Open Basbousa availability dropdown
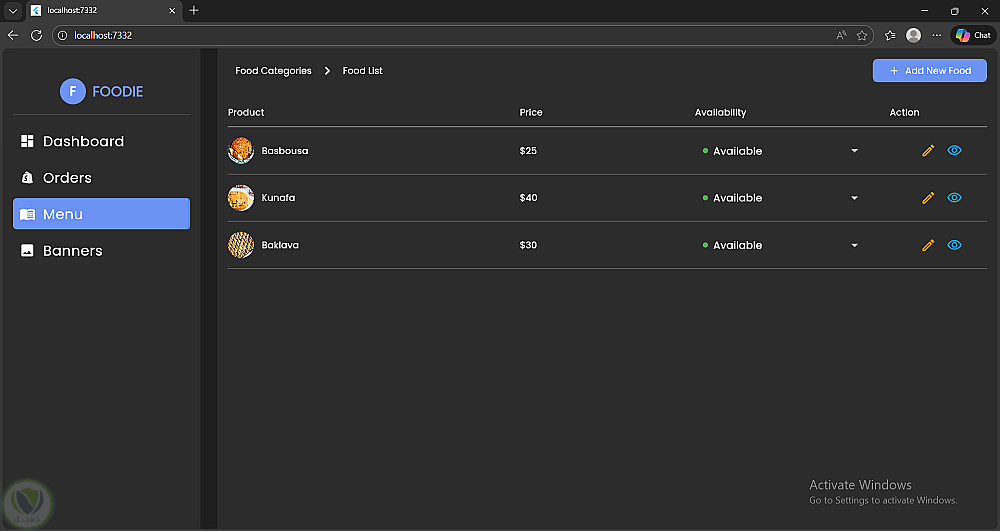Screen dimensions: 1000x531 (854, 151)
